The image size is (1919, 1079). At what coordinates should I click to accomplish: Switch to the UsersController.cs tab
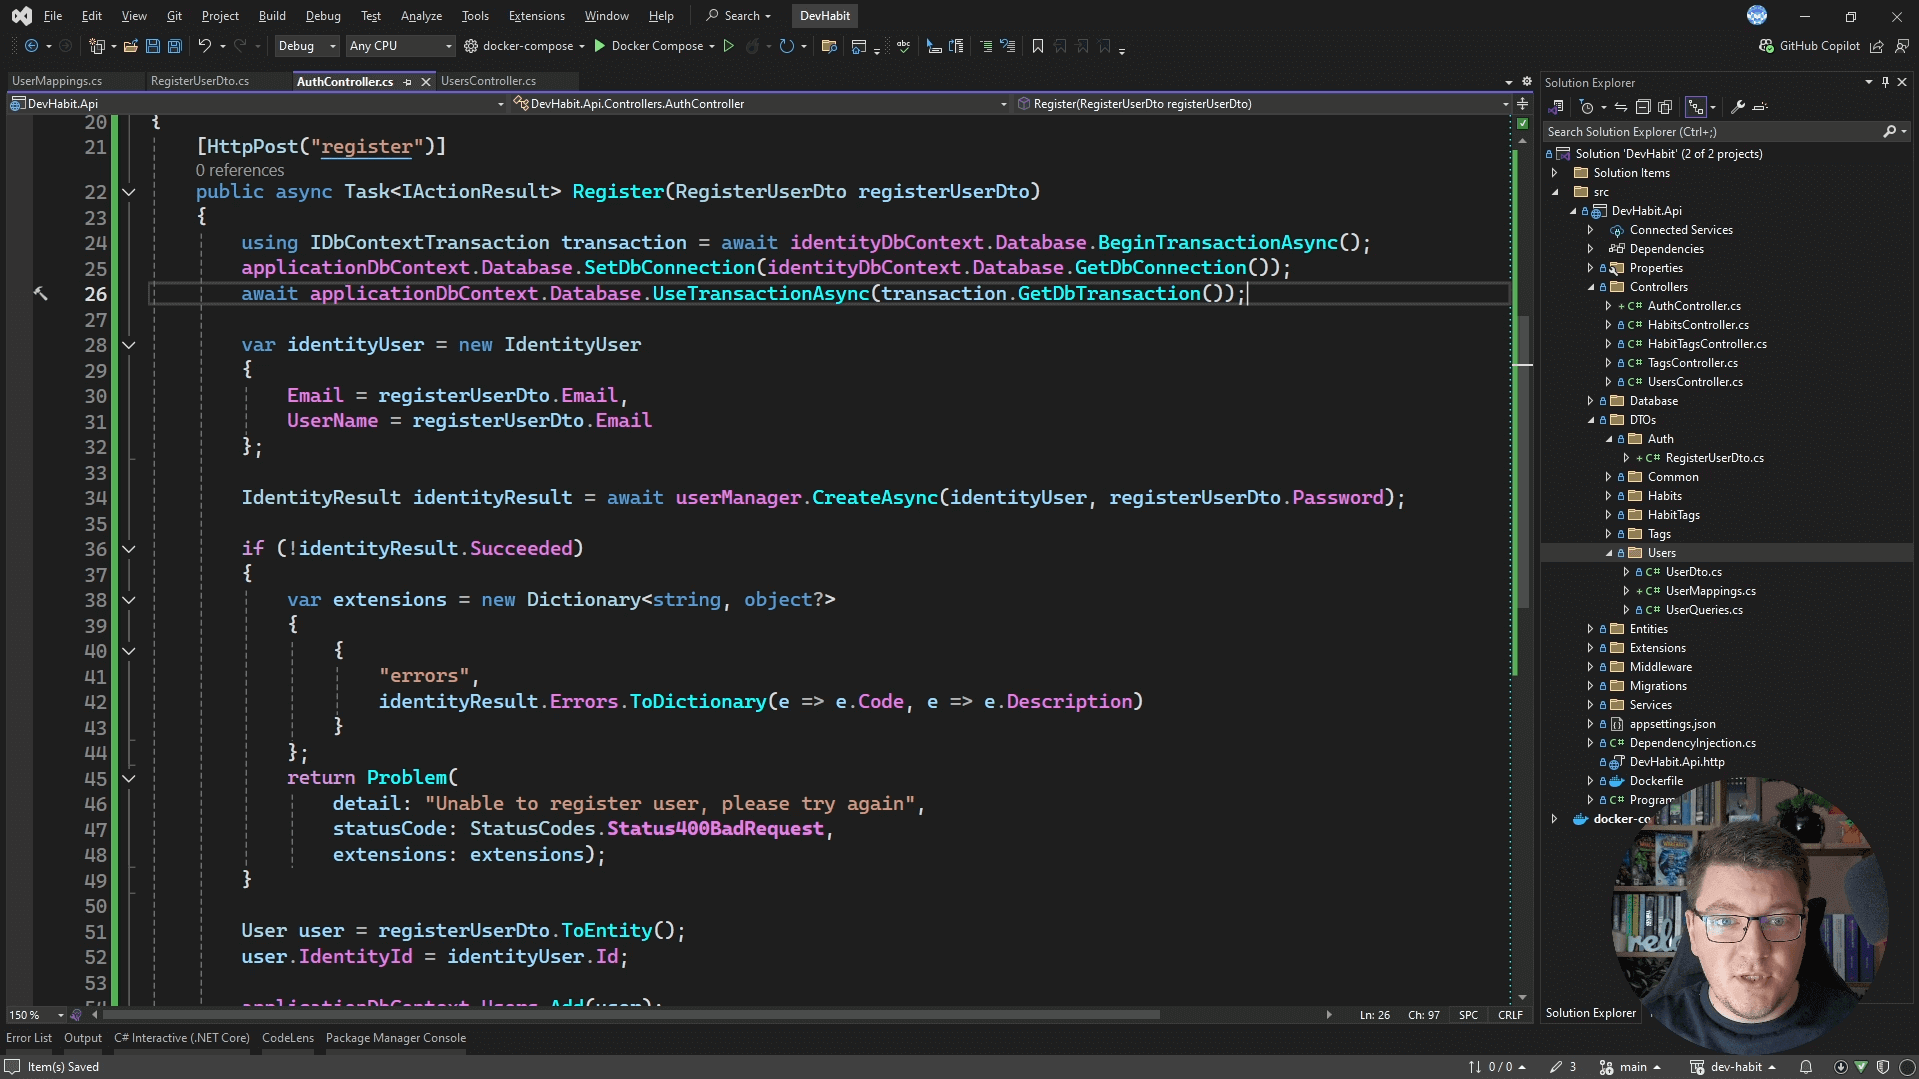[489, 81]
